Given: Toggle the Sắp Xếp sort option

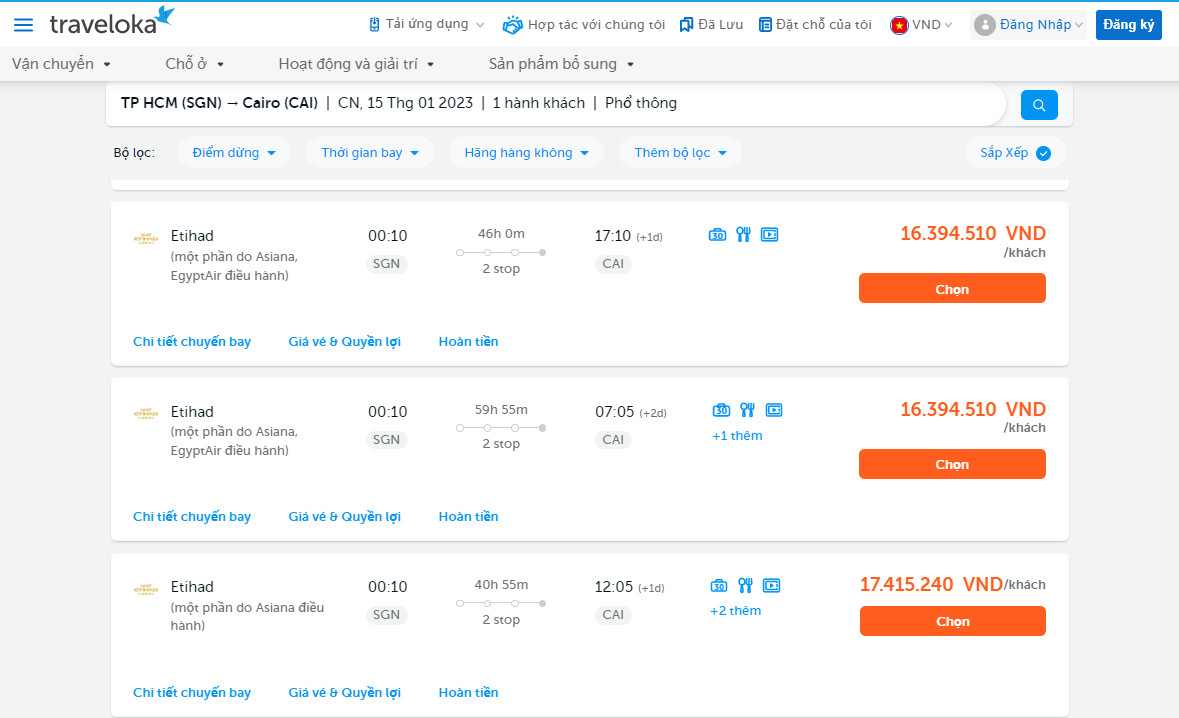Looking at the screenshot, I should [x=1015, y=153].
